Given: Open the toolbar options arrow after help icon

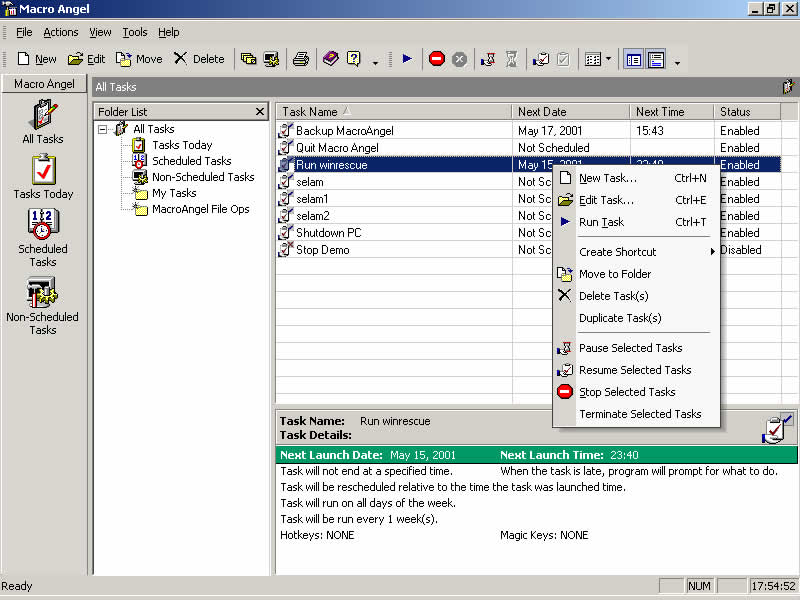Looking at the screenshot, I should pos(376,63).
